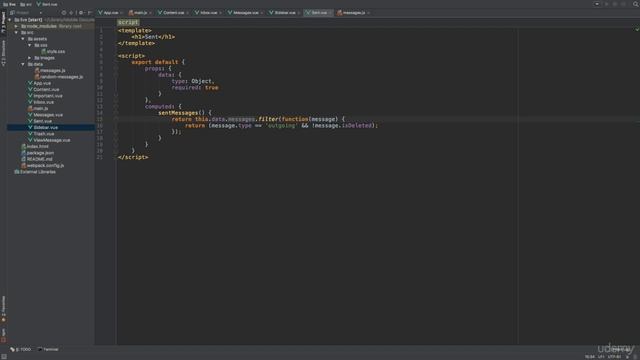This screenshot has height=360, width=640.
Task: Click the green inspection checkmark indicator
Action: (637, 29)
